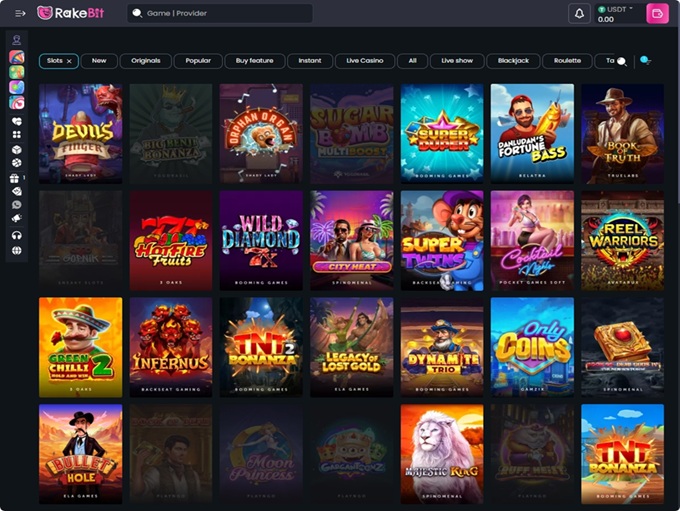The height and width of the screenshot is (511, 680).
Task: Open the Book of Truth game
Action: [x=622, y=134]
